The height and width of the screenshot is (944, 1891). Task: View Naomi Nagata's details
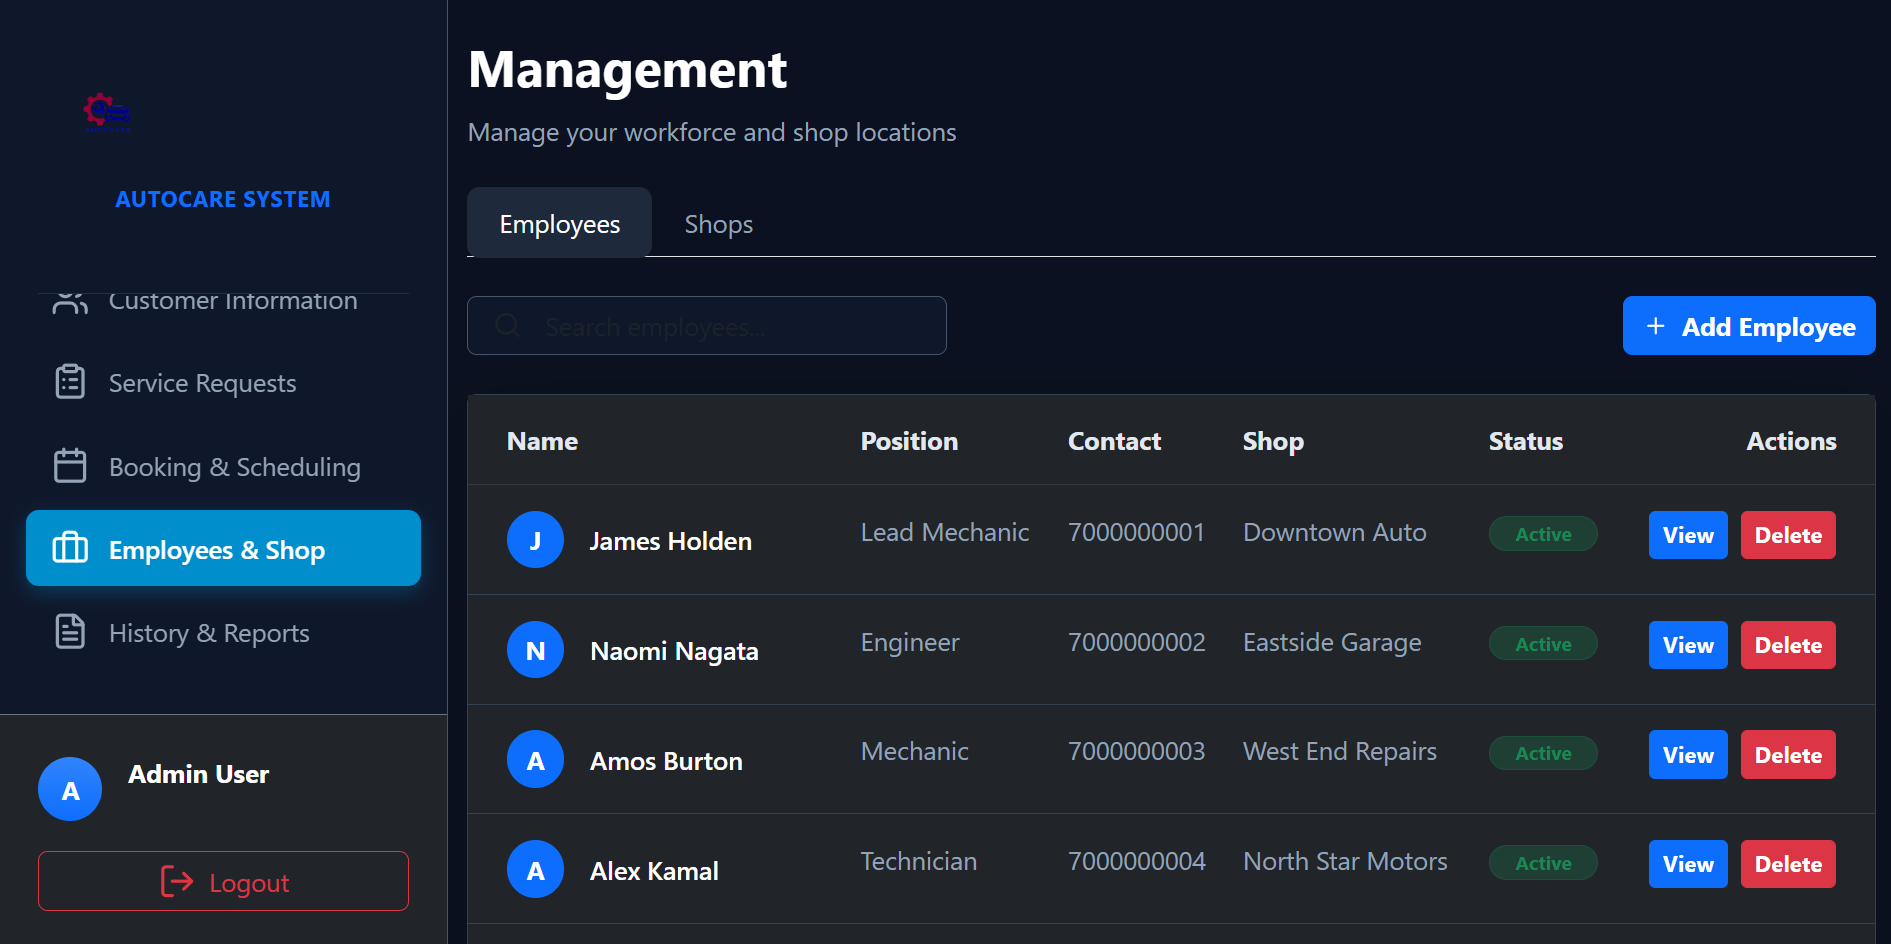(1688, 645)
